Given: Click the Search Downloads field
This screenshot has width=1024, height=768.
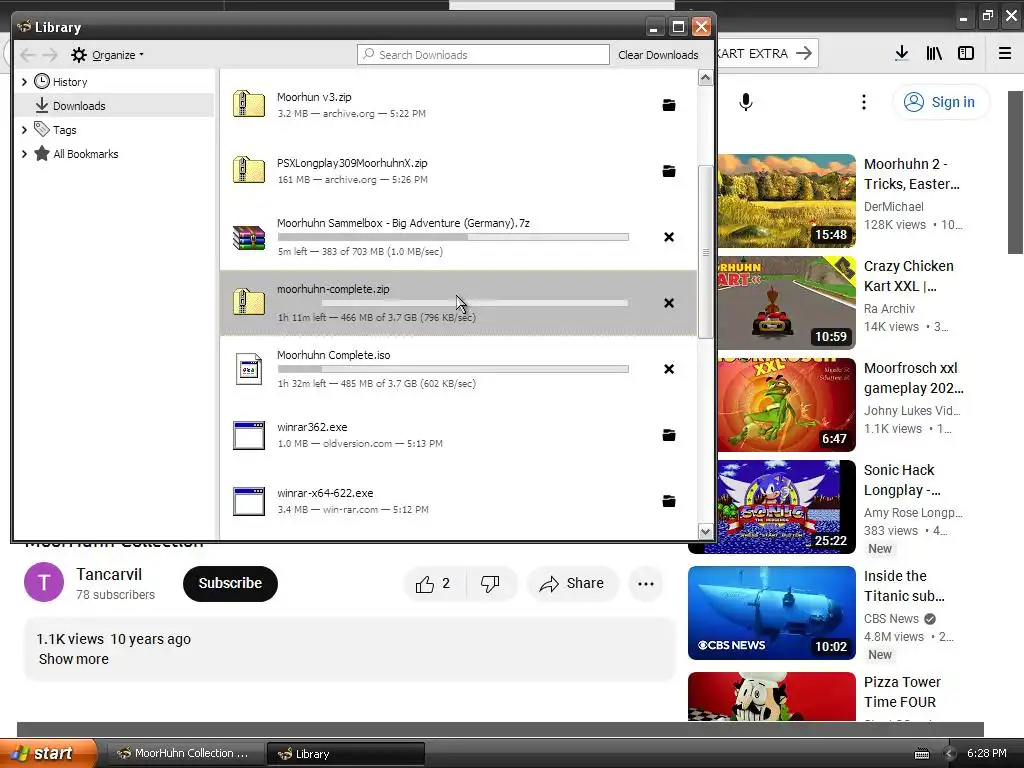Looking at the screenshot, I should [483, 55].
